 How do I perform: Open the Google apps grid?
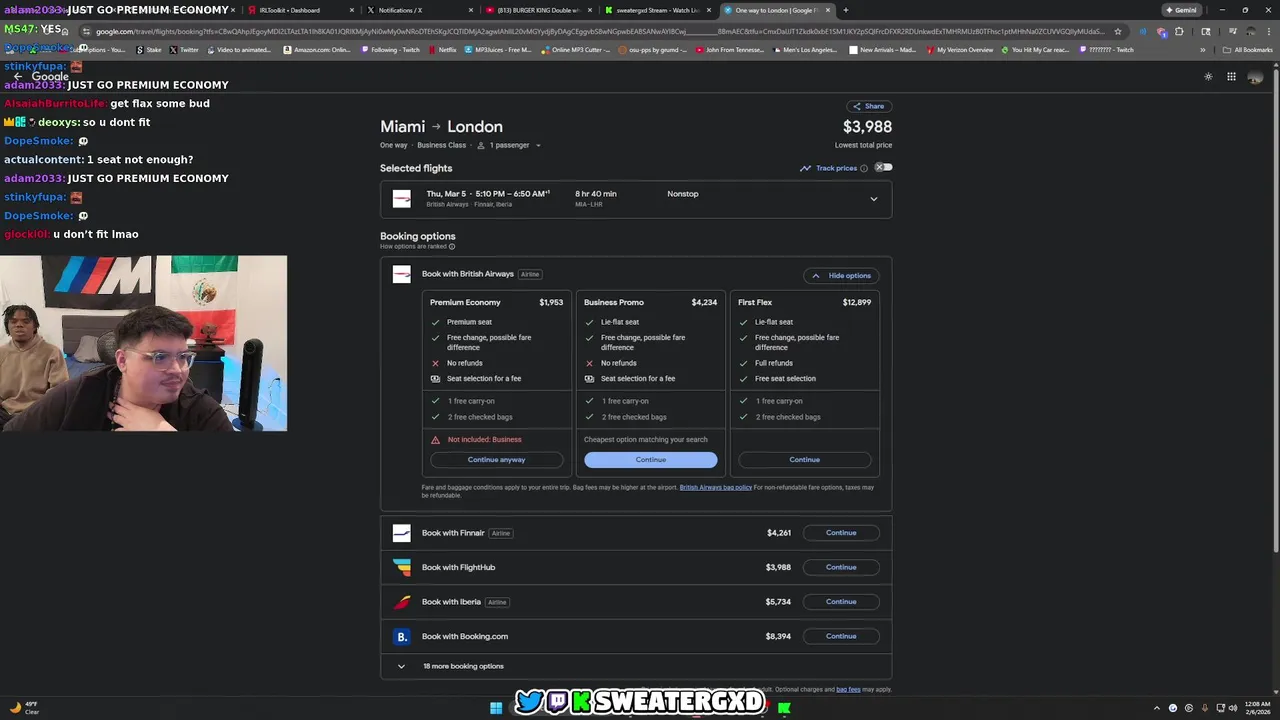[x=1231, y=76]
